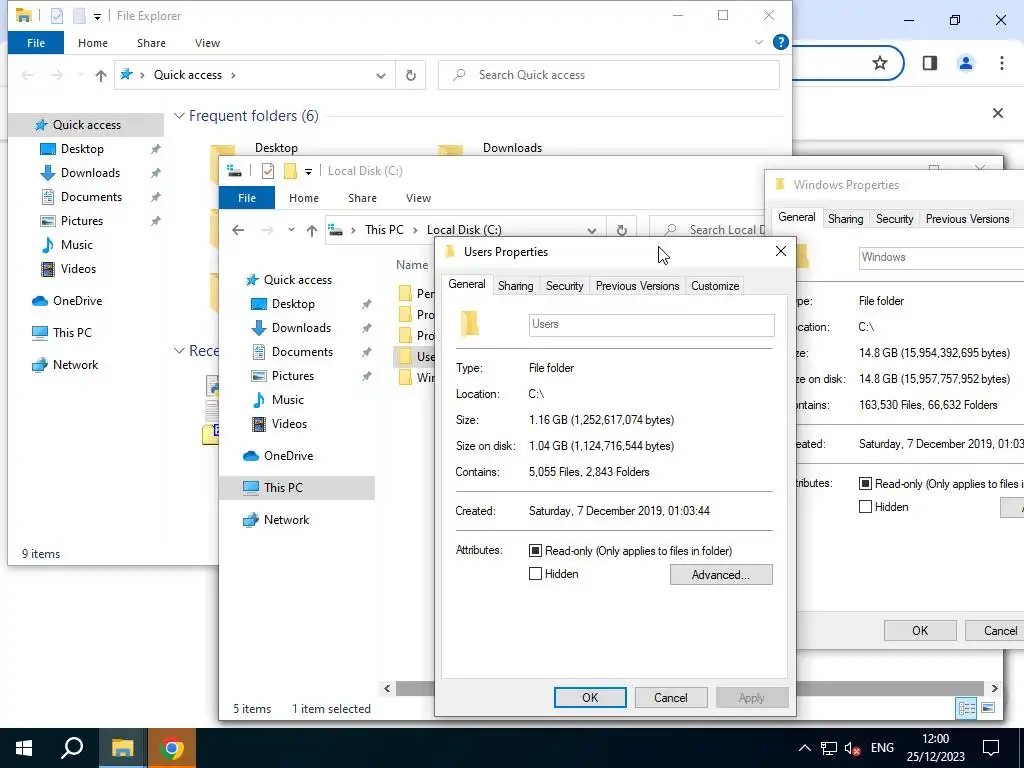Switch to details view in the Local Disk window
This screenshot has width=1024, height=768.
click(x=966, y=708)
